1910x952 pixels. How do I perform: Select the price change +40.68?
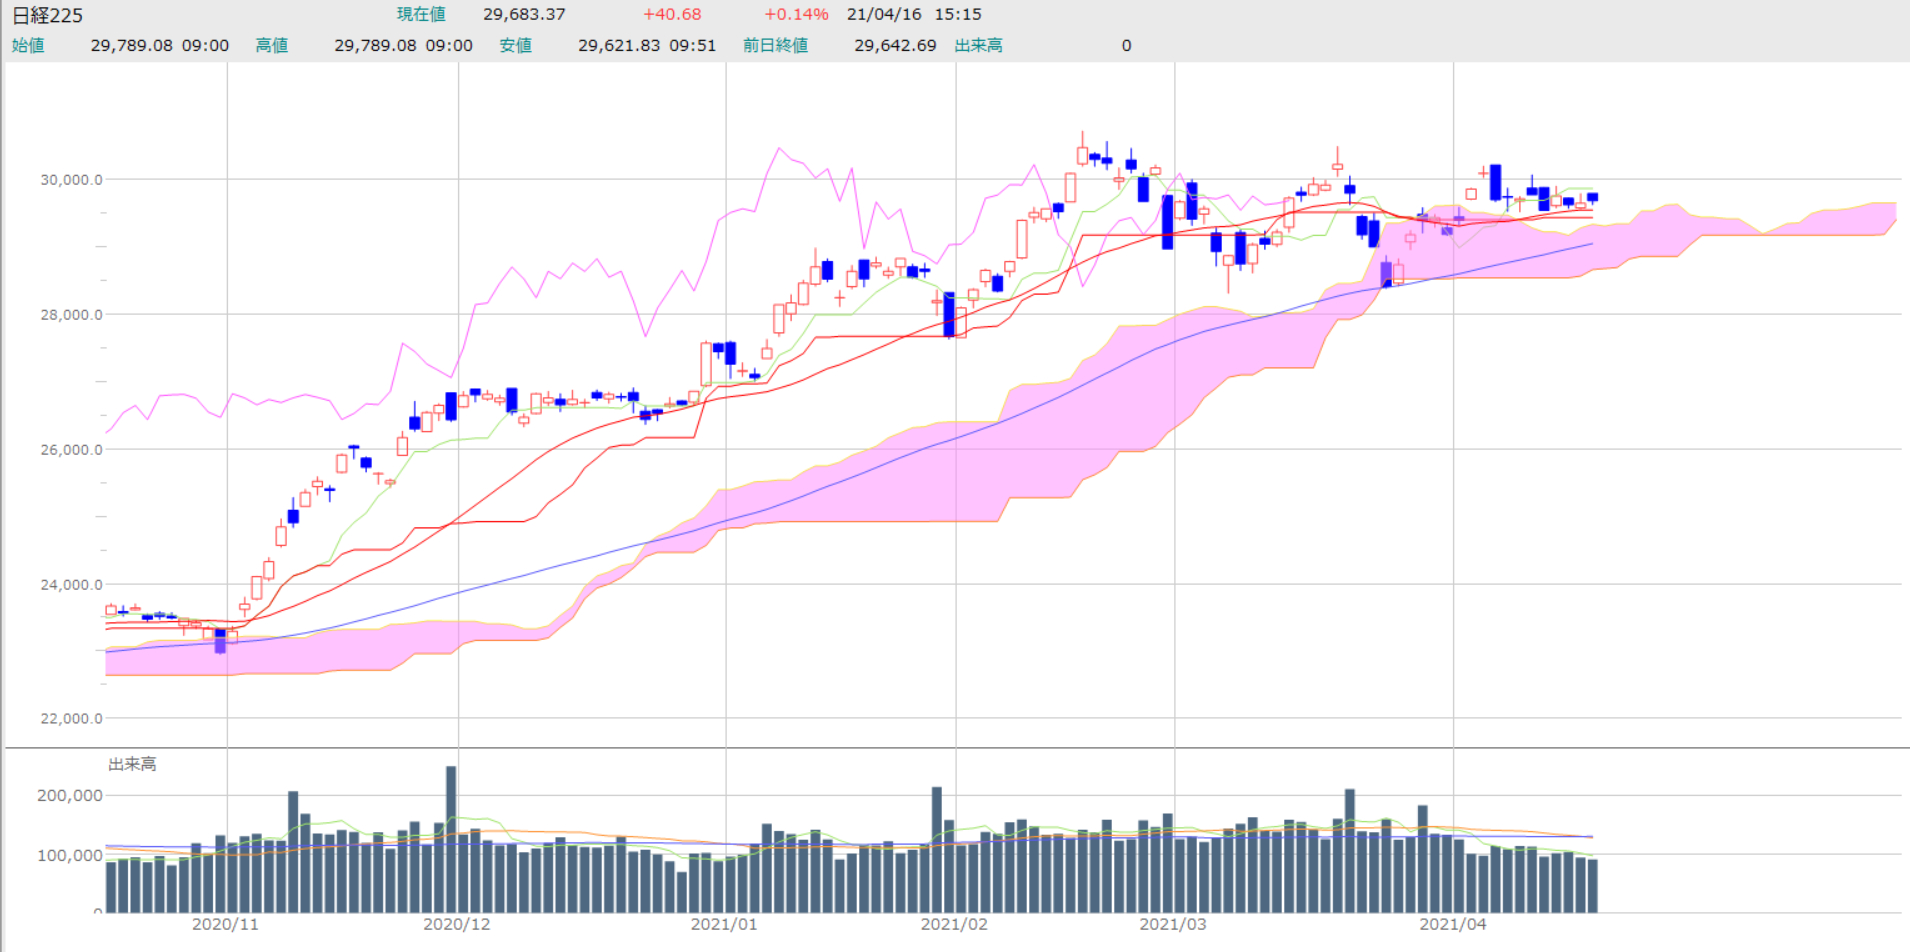coord(672,14)
